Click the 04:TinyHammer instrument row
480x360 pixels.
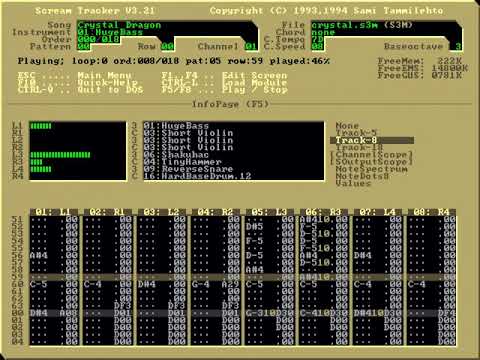click(234, 162)
